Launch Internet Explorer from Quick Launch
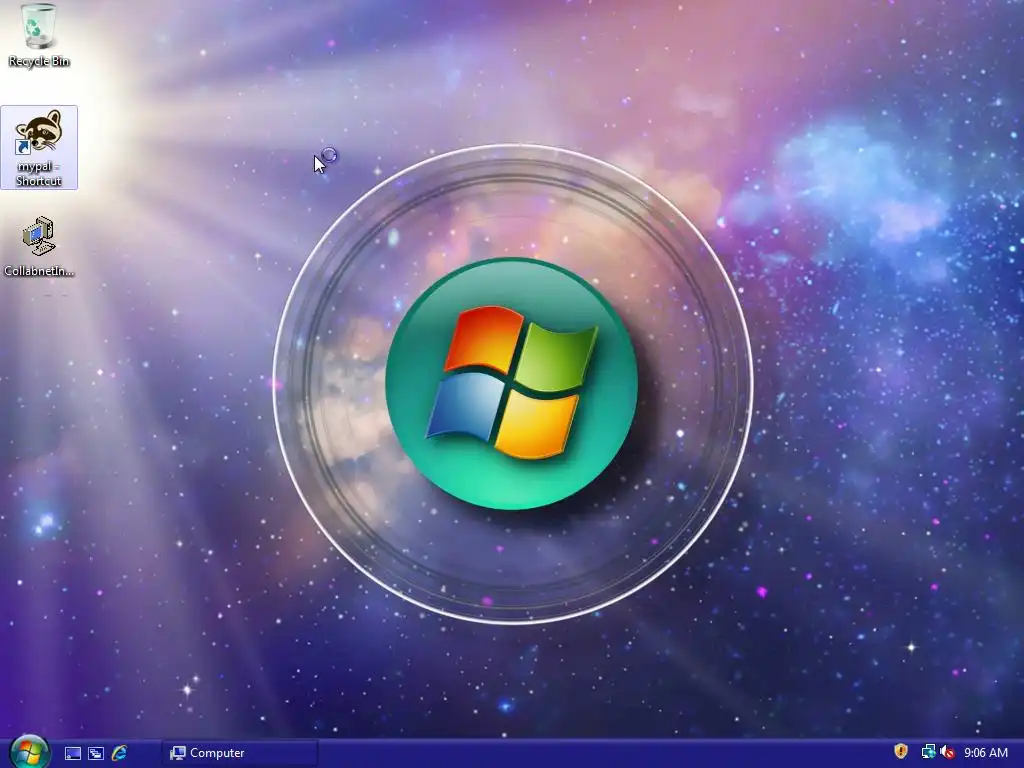1024x768 pixels. coord(119,753)
